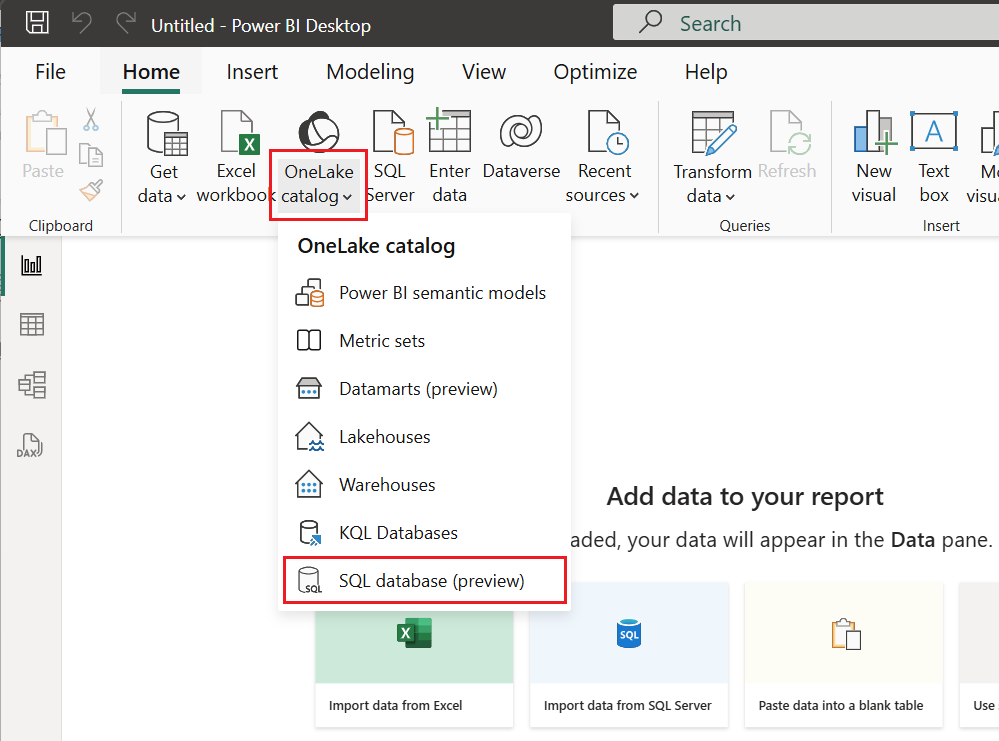This screenshot has width=999, height=741.
Task: Open the Insert ribbon tab
Action: click(252, 71)
